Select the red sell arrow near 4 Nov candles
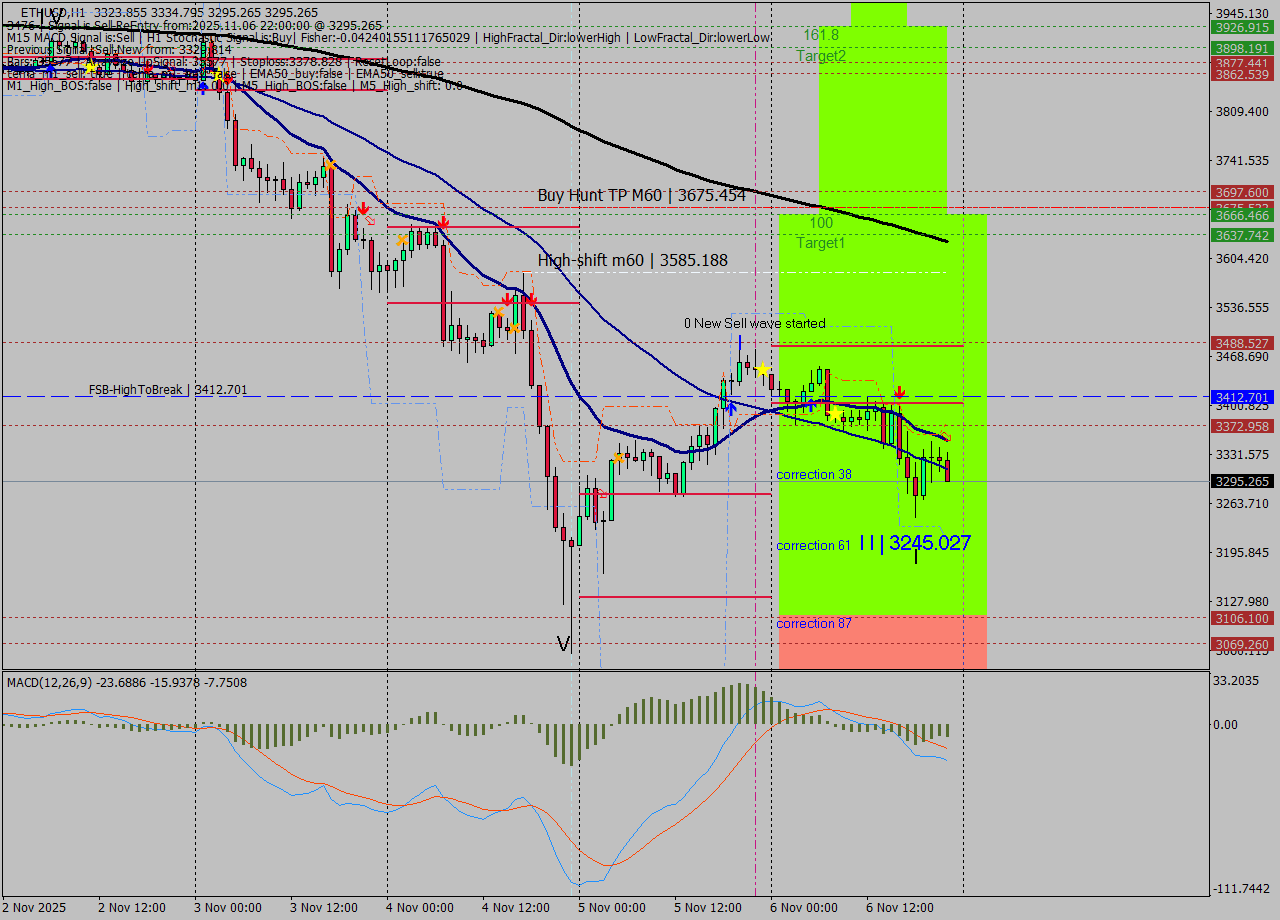 (x=444, y=221)
